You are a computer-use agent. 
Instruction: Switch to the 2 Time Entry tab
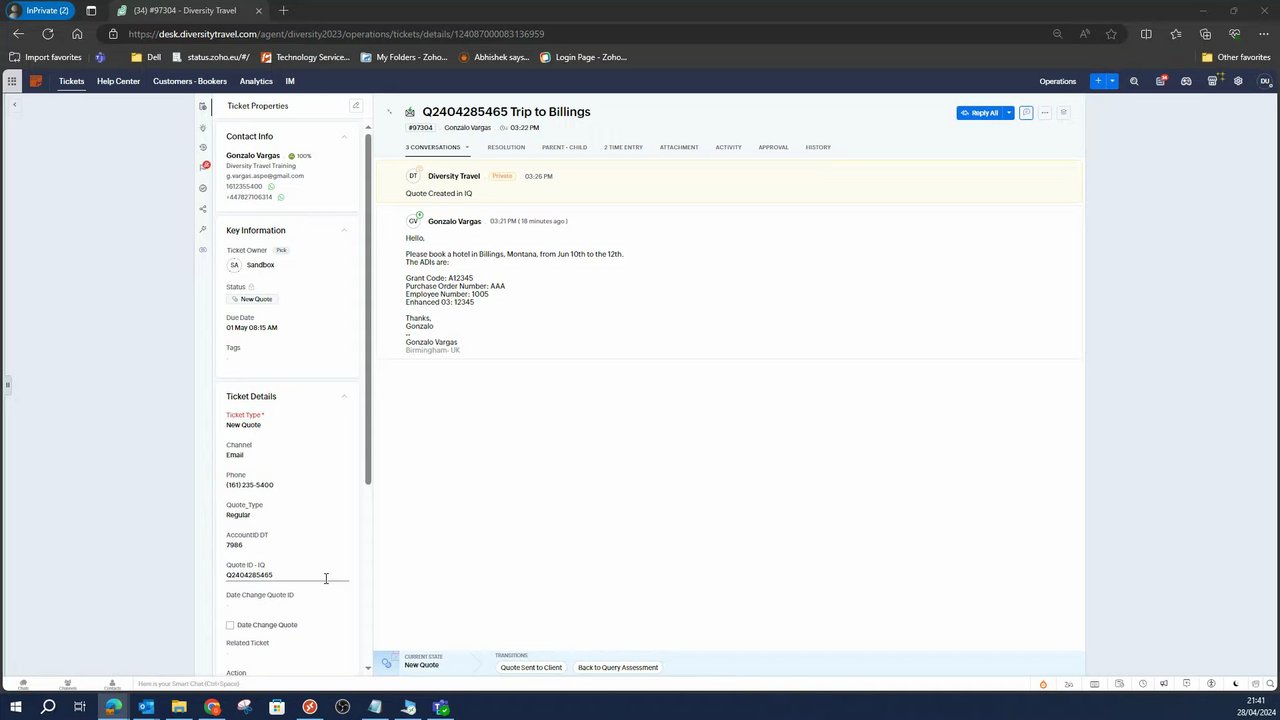coord(623,147)
